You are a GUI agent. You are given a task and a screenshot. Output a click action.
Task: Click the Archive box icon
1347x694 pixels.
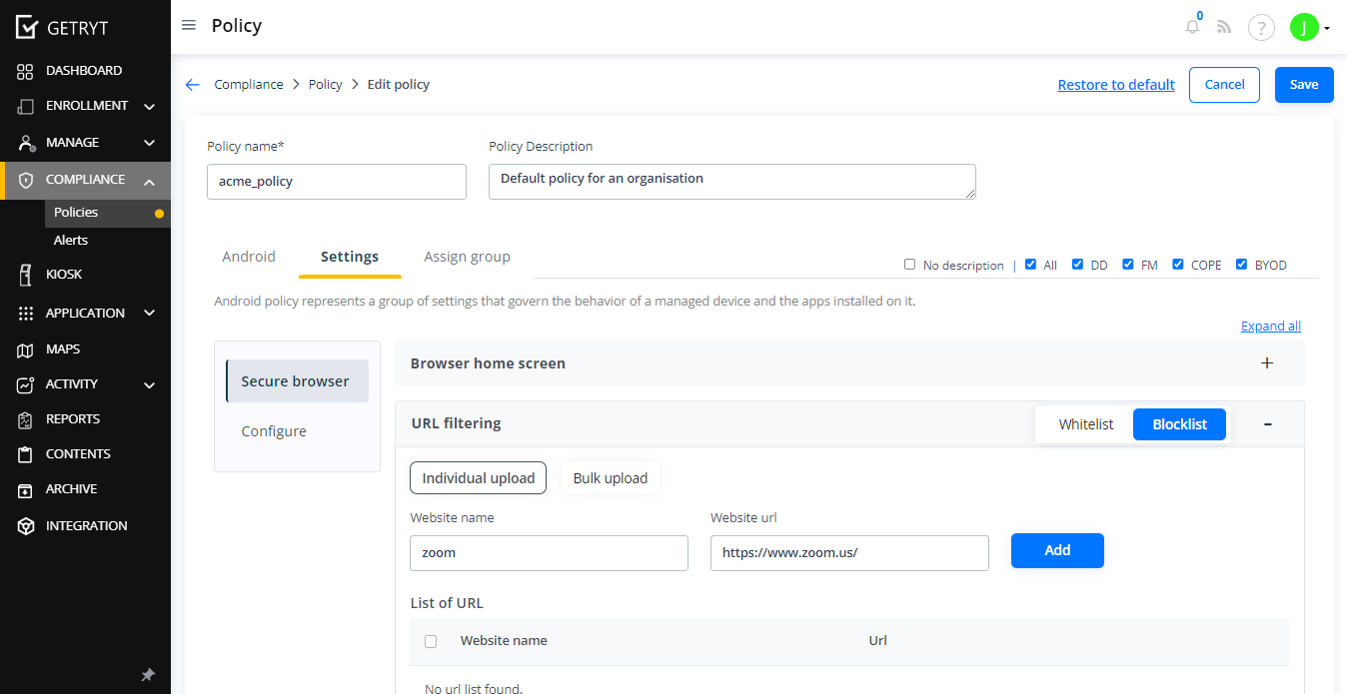click(26, 490)
